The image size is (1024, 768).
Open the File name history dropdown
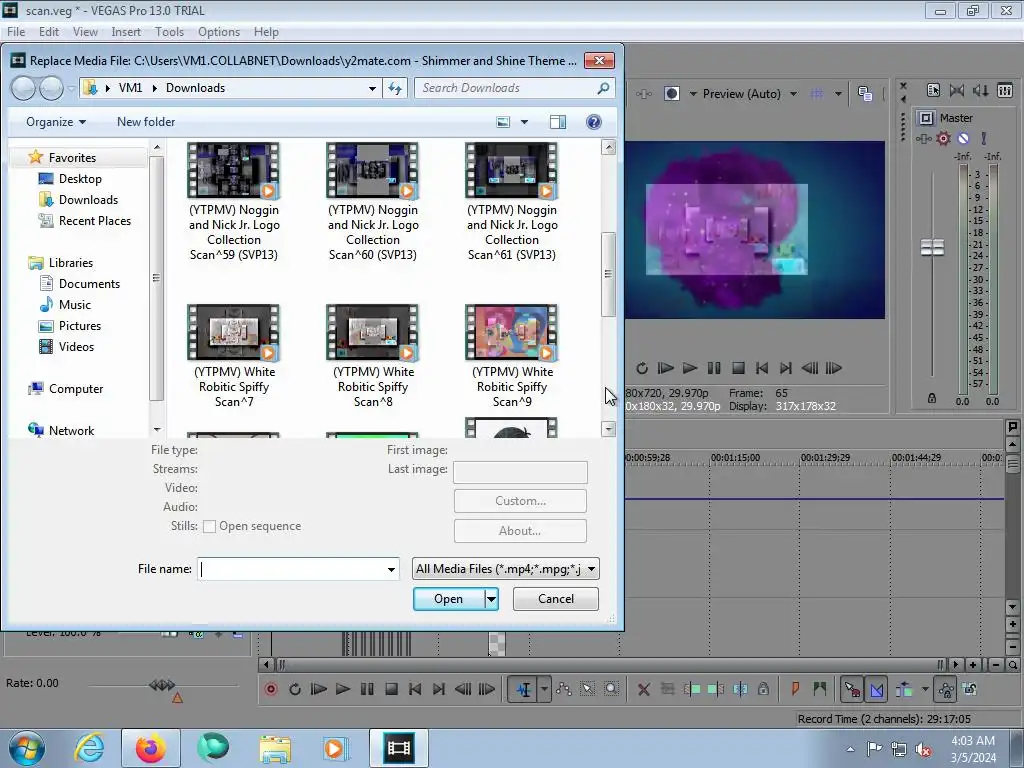pyautogui.click(x=391, y=569)
